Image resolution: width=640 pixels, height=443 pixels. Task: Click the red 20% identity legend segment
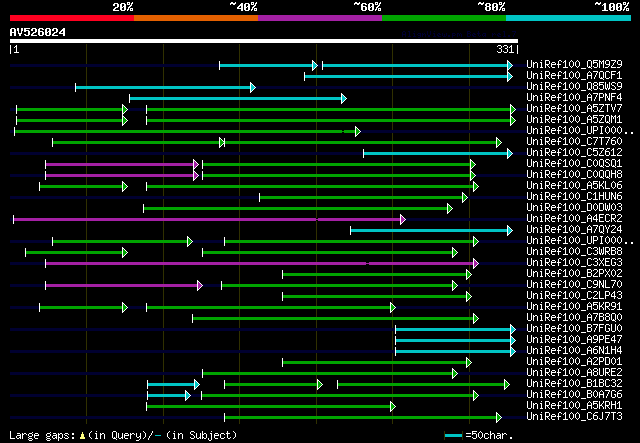[72, 18]
